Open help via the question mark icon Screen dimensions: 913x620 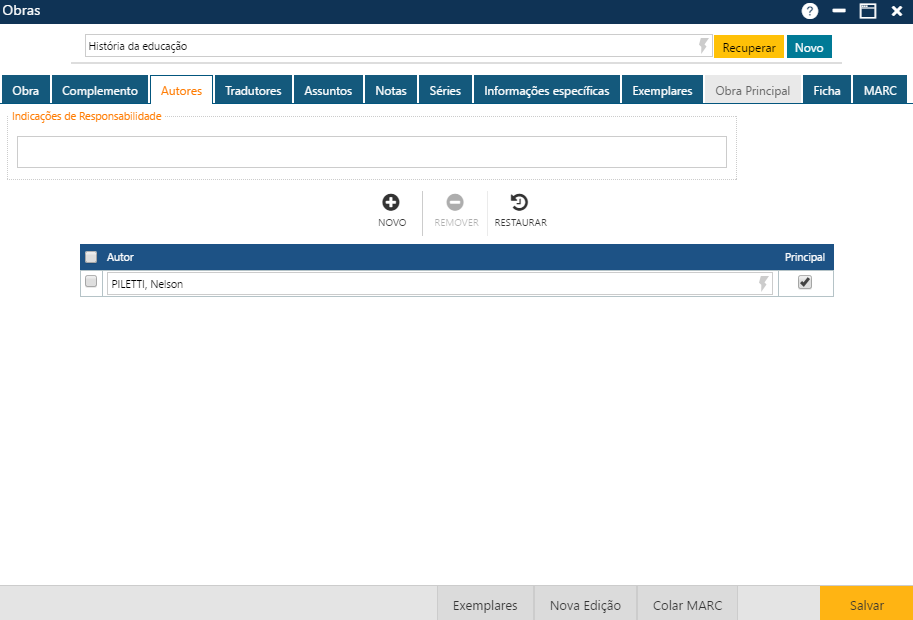pos(808,11)
